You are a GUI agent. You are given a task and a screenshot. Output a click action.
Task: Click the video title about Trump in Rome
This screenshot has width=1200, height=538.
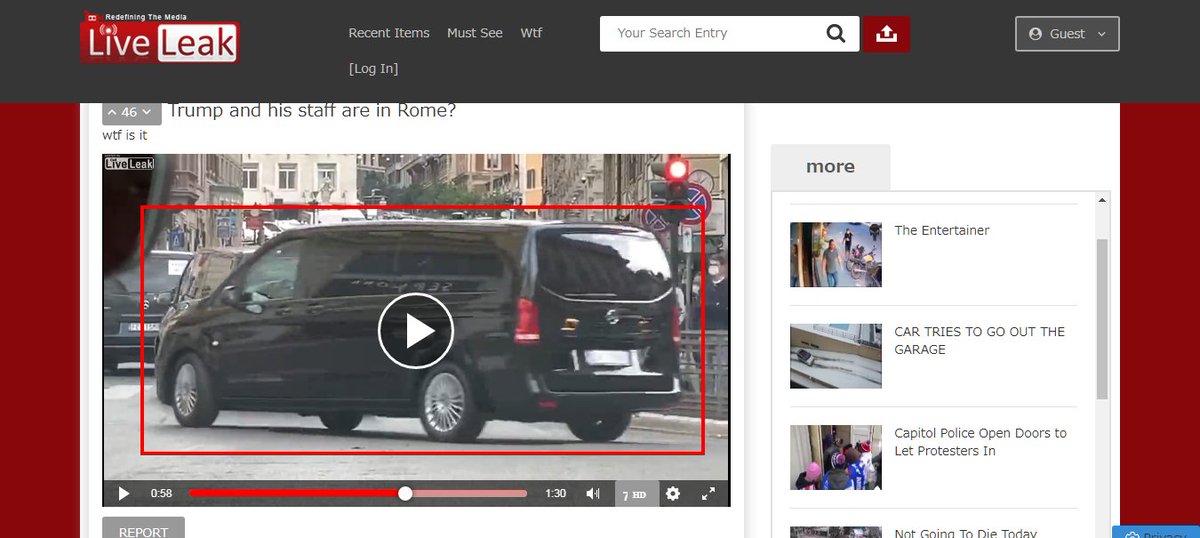312,110
